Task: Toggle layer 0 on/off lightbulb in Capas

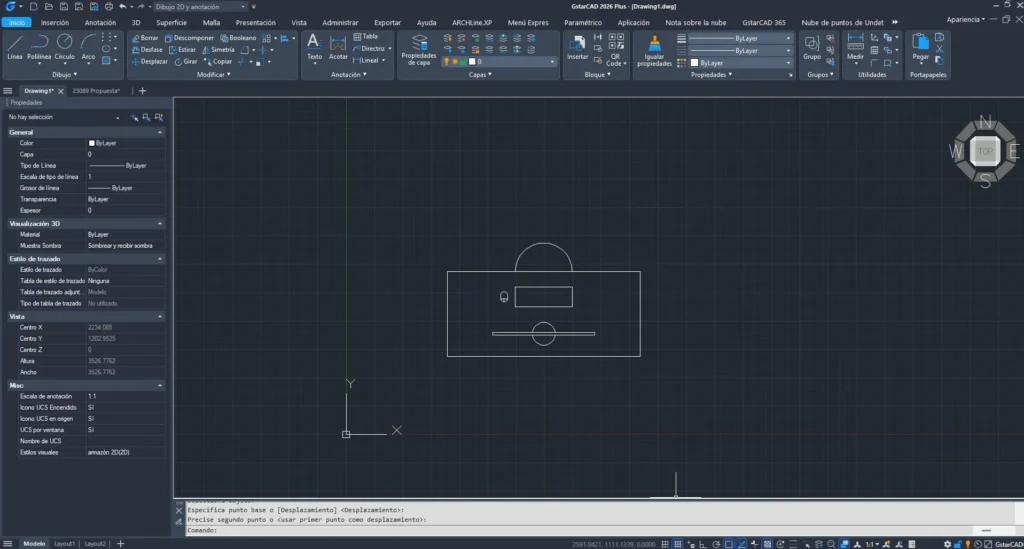Action: tap(447, 62)
